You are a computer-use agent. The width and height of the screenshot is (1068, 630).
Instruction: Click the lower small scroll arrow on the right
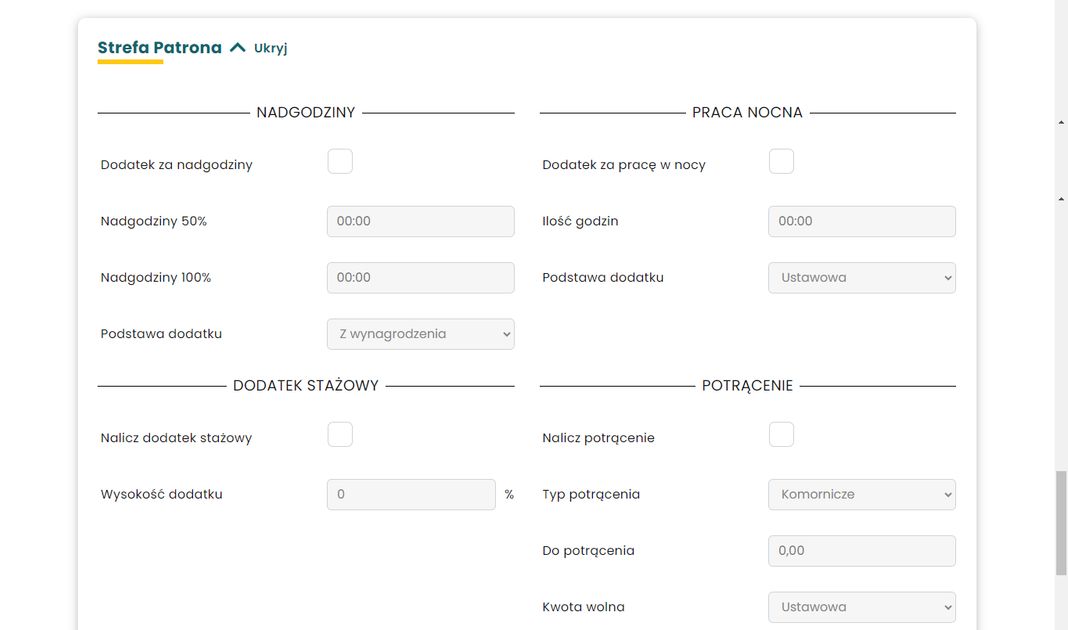[x=1061, y=199]
